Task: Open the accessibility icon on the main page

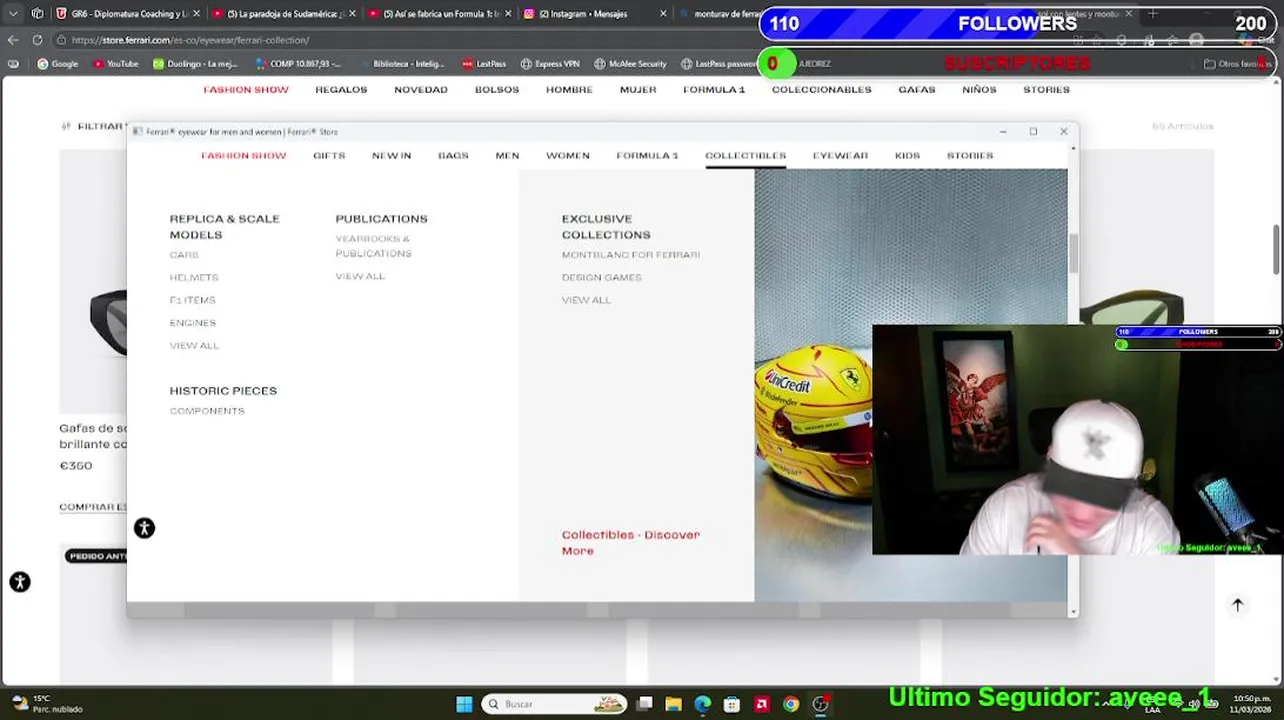Action: point(20,582)
